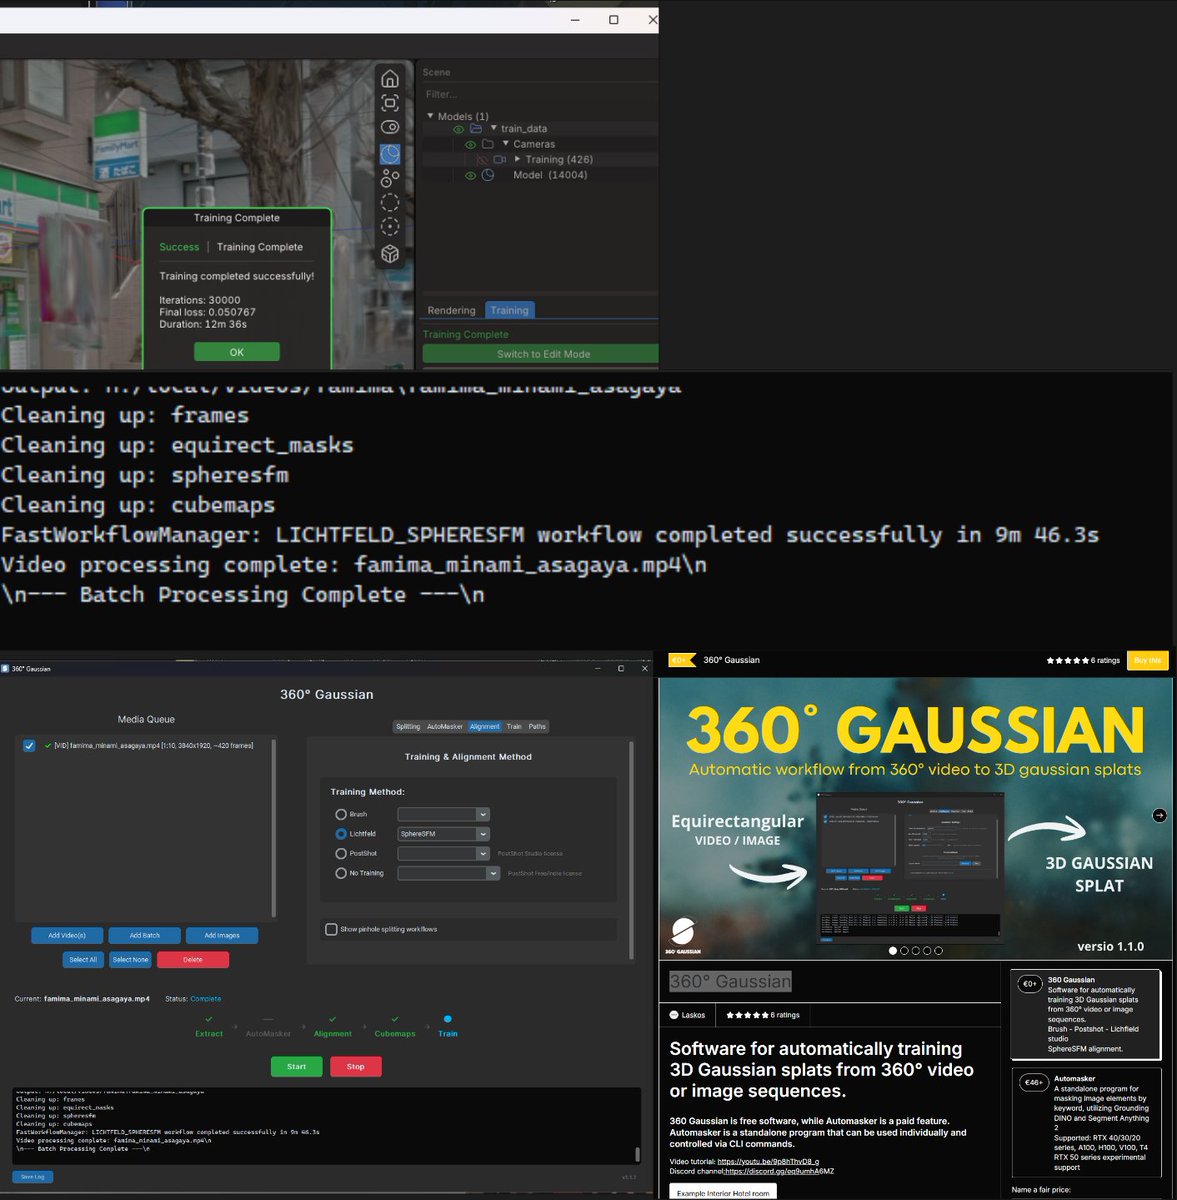
Task: Click the next-slide arrow on the product banner
Action: coord(1159,815)
